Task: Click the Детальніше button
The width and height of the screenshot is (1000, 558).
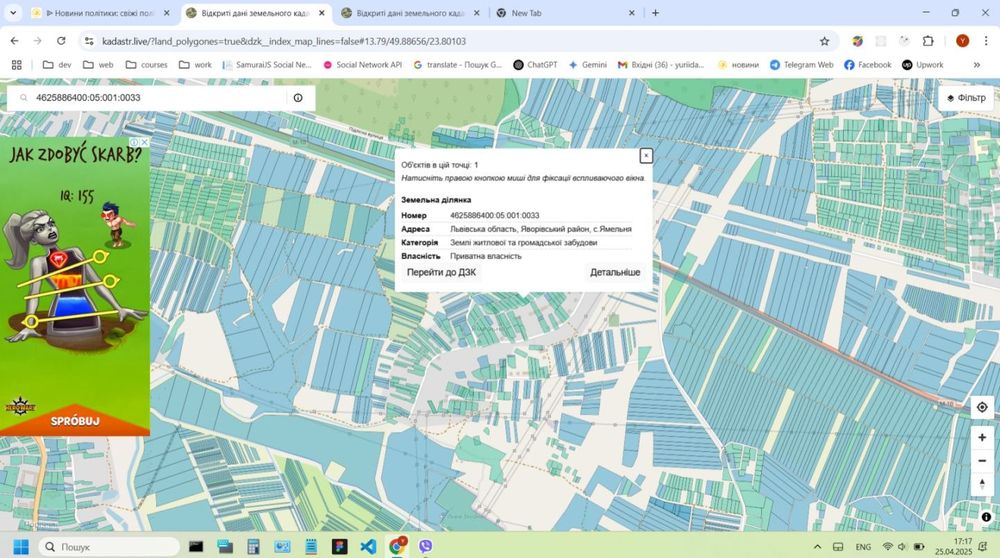Action: click(x=615, y=272)
